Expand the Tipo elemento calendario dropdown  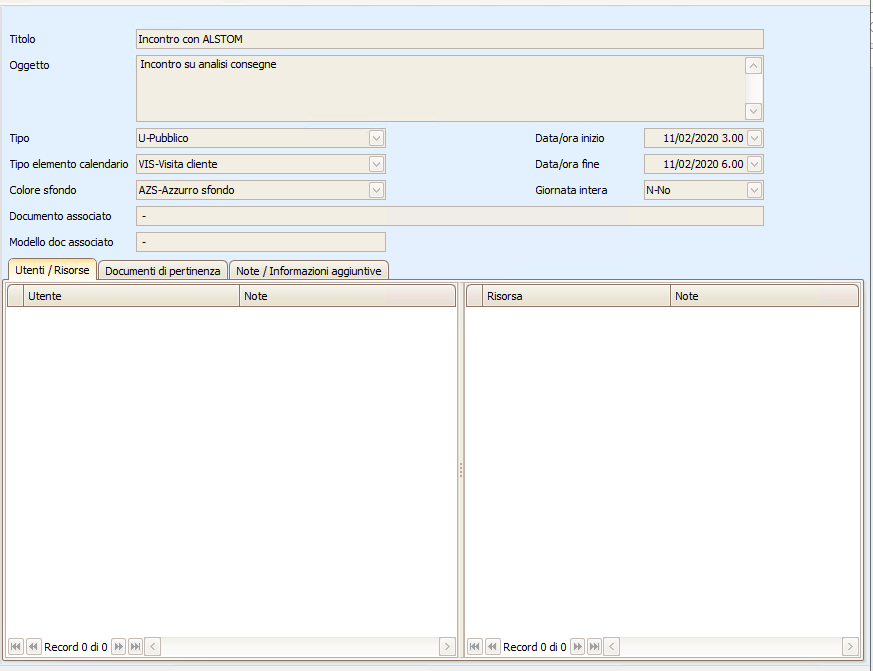377,164
